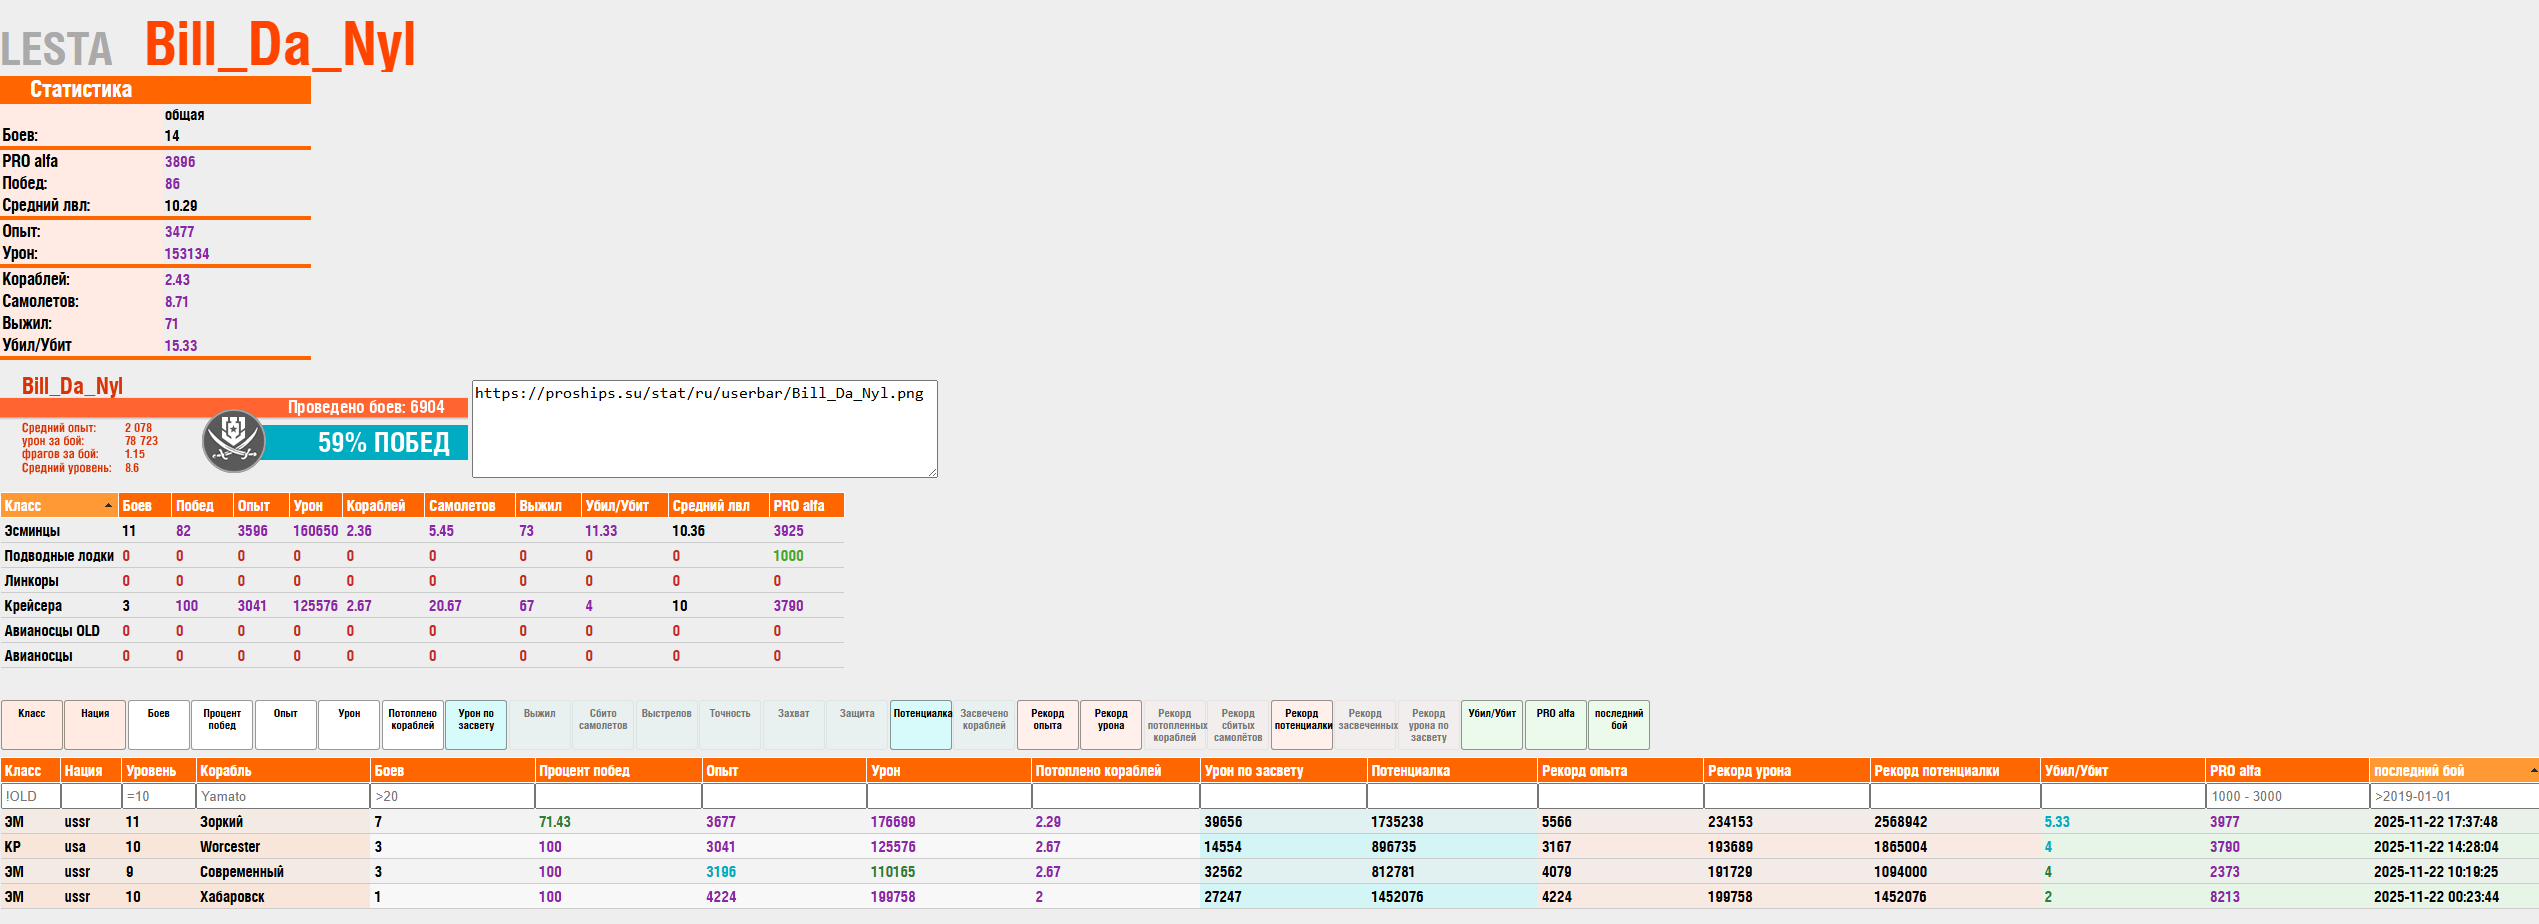Image resolution: width=2539 pixels, height=924 pixels.
Task: Toggle the Точность column button
Action: tap(729, 725)
